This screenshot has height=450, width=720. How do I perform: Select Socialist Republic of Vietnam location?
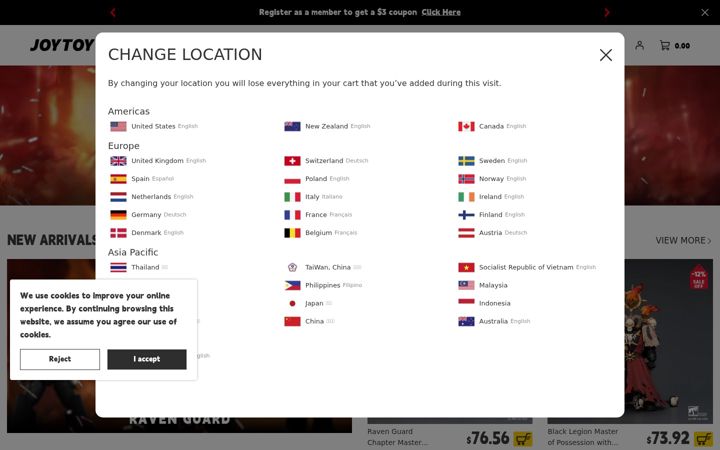click(527, 267)
